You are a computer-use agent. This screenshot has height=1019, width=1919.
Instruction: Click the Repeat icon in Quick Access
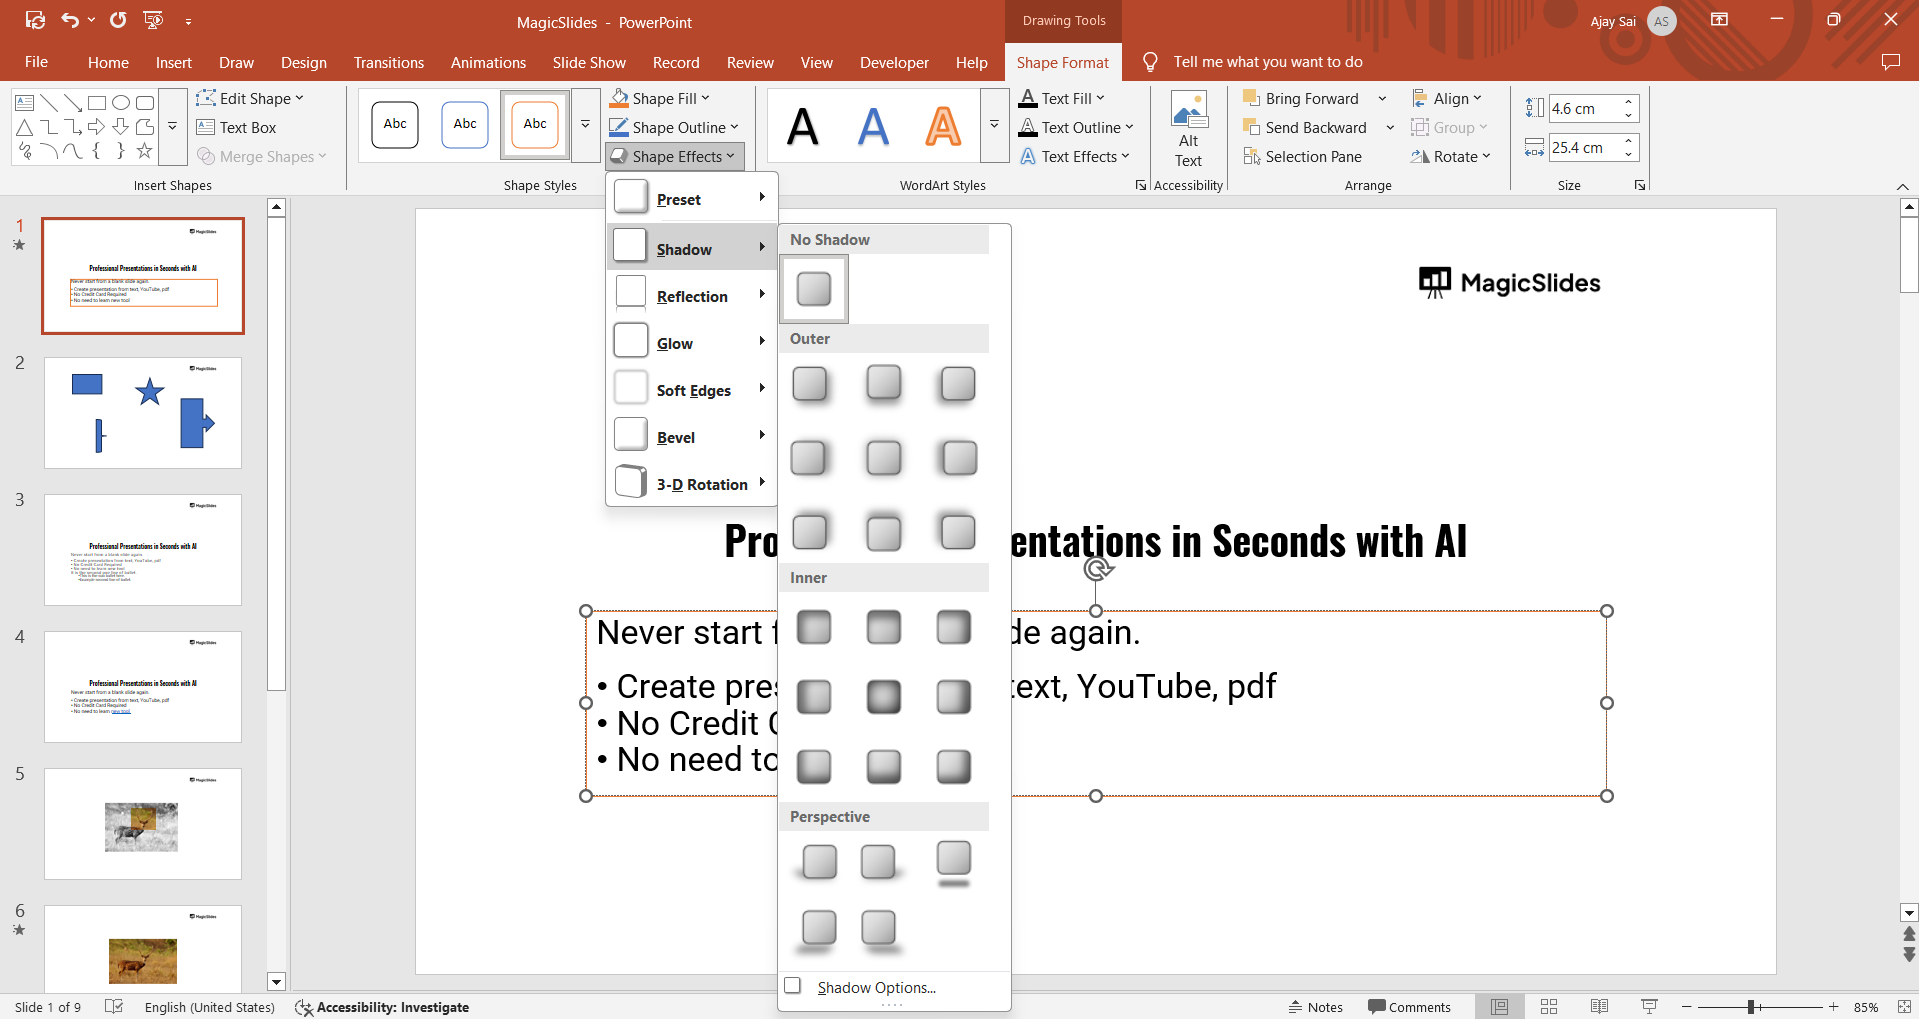click(118, 20)
